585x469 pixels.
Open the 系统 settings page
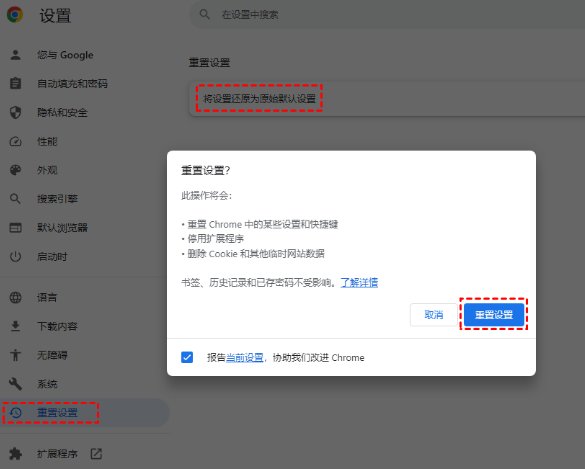pyautogui.click(x=47, y=384)
